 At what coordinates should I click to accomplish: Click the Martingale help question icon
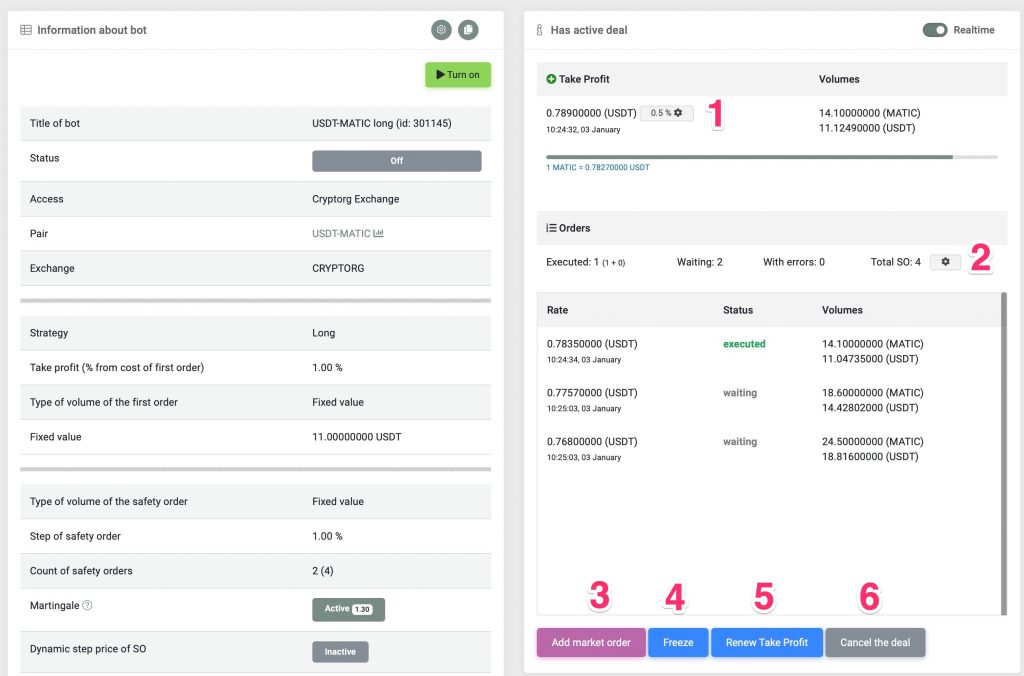tap(87, 605)
